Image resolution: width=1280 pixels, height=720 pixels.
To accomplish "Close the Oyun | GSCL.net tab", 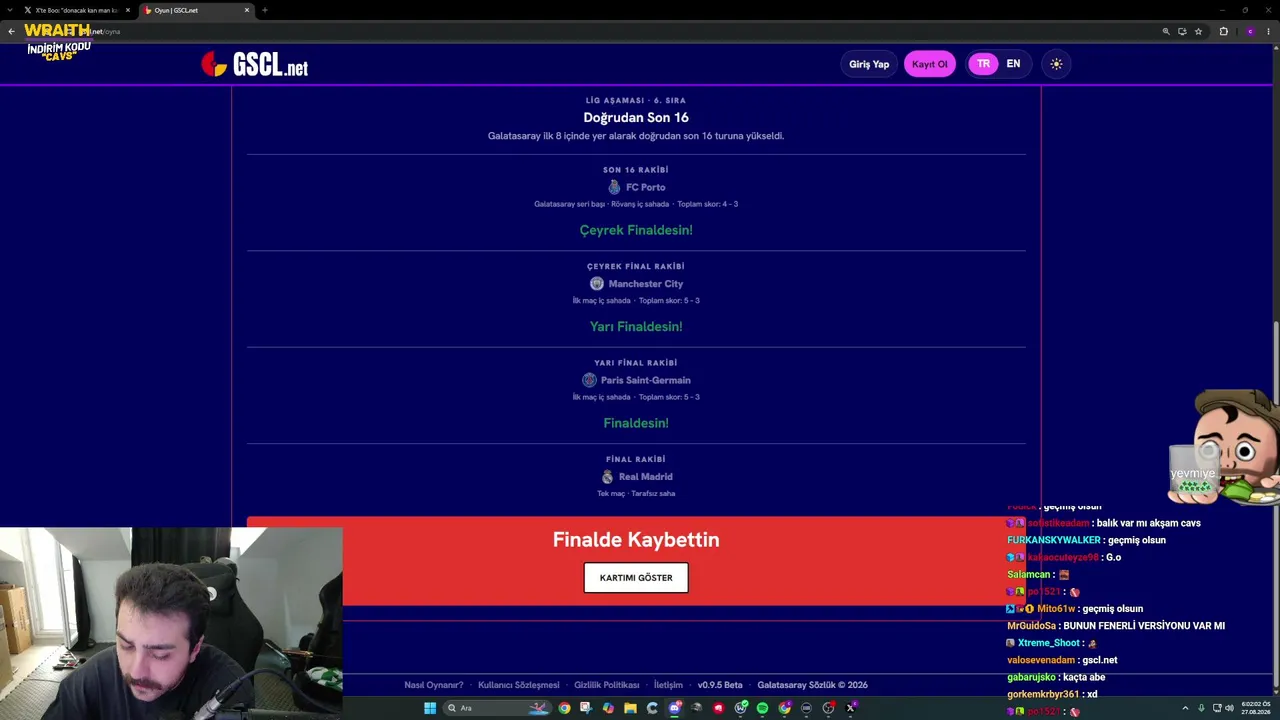I will pyautogui.click(x=247, y=10).
